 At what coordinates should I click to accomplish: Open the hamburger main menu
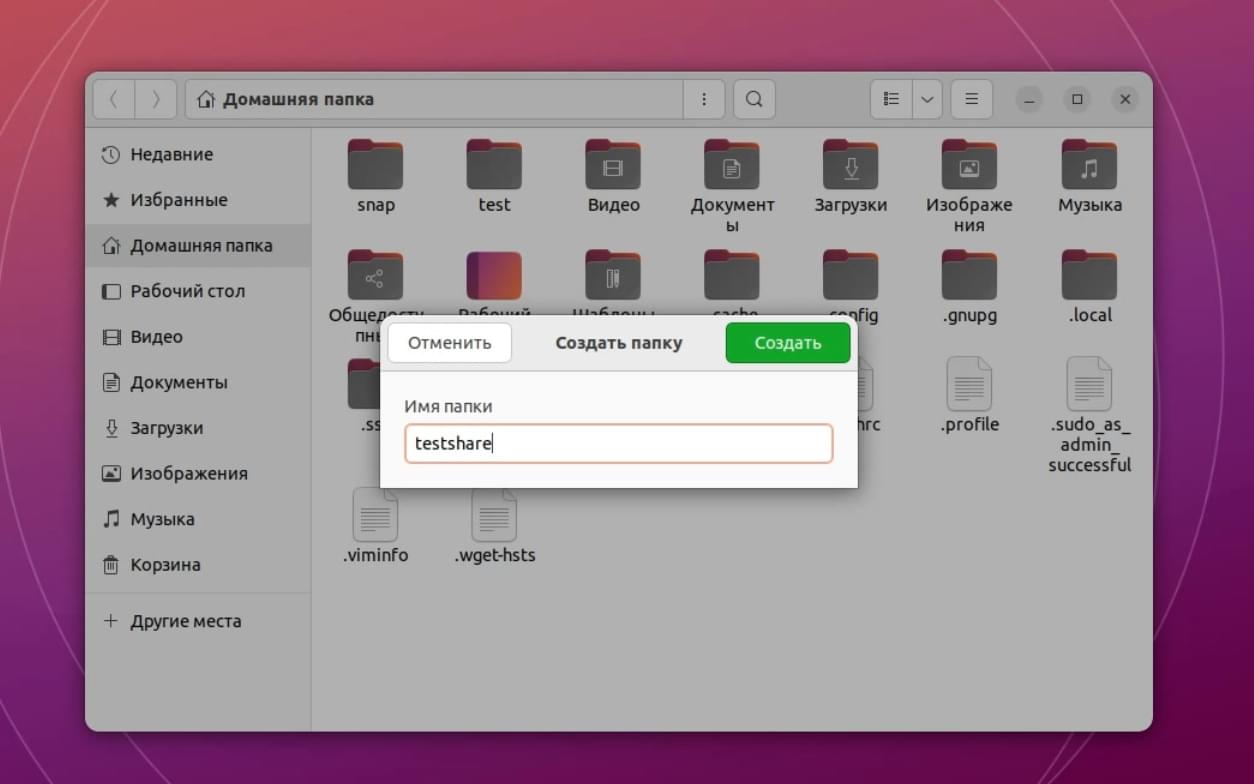(x=971, y=99)
